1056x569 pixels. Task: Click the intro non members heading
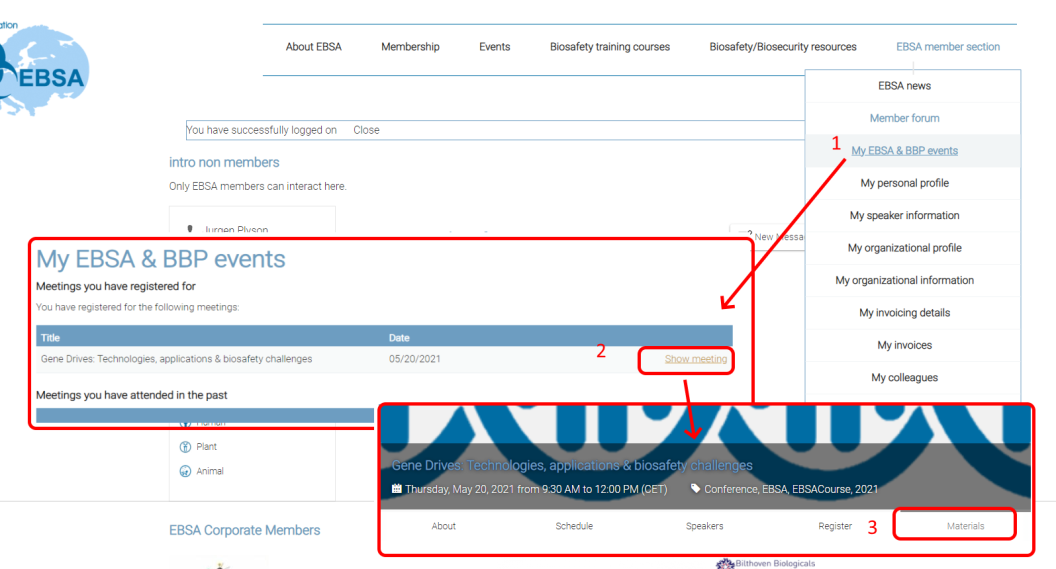click(224, 162)
